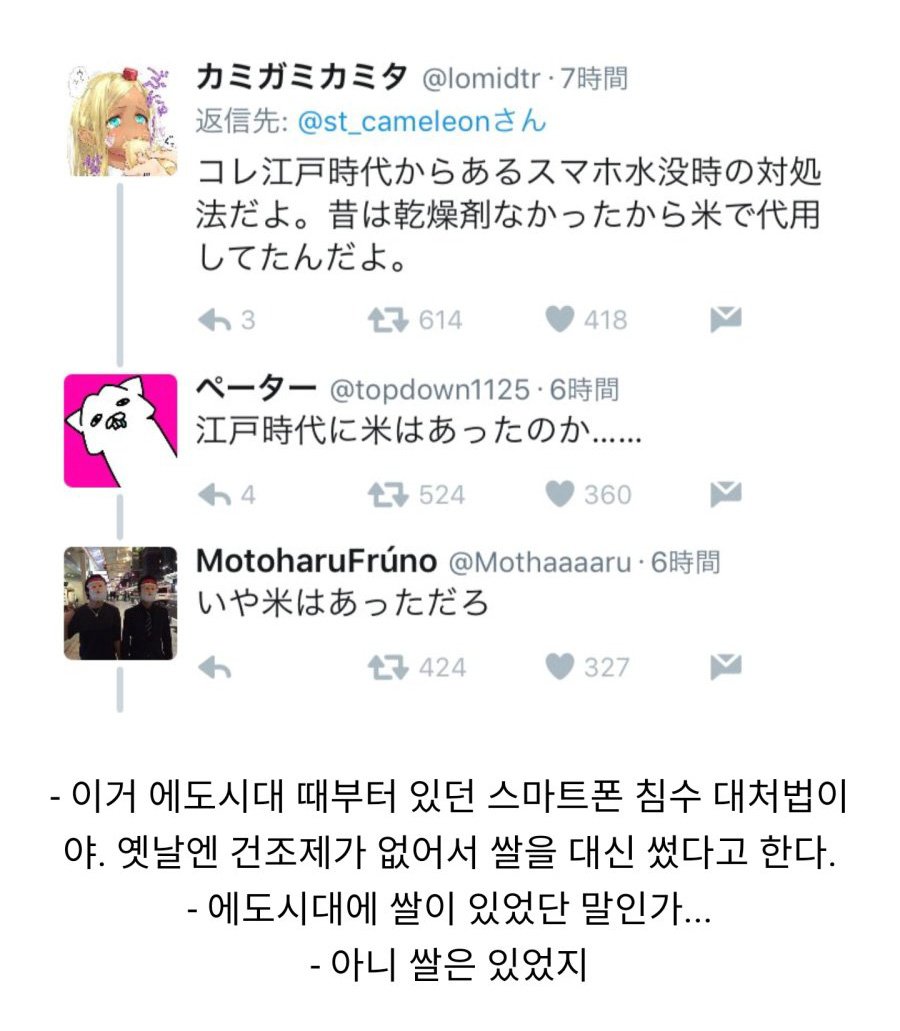
Task: Visit the @topdown1125 handle
Action: point(429,390)
